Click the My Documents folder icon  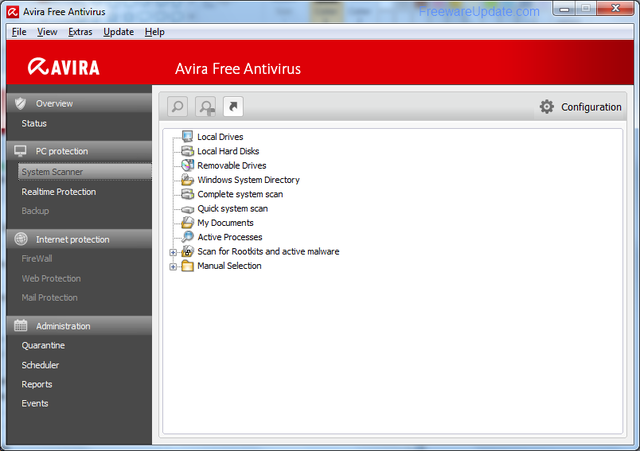[x=187, y=222]
